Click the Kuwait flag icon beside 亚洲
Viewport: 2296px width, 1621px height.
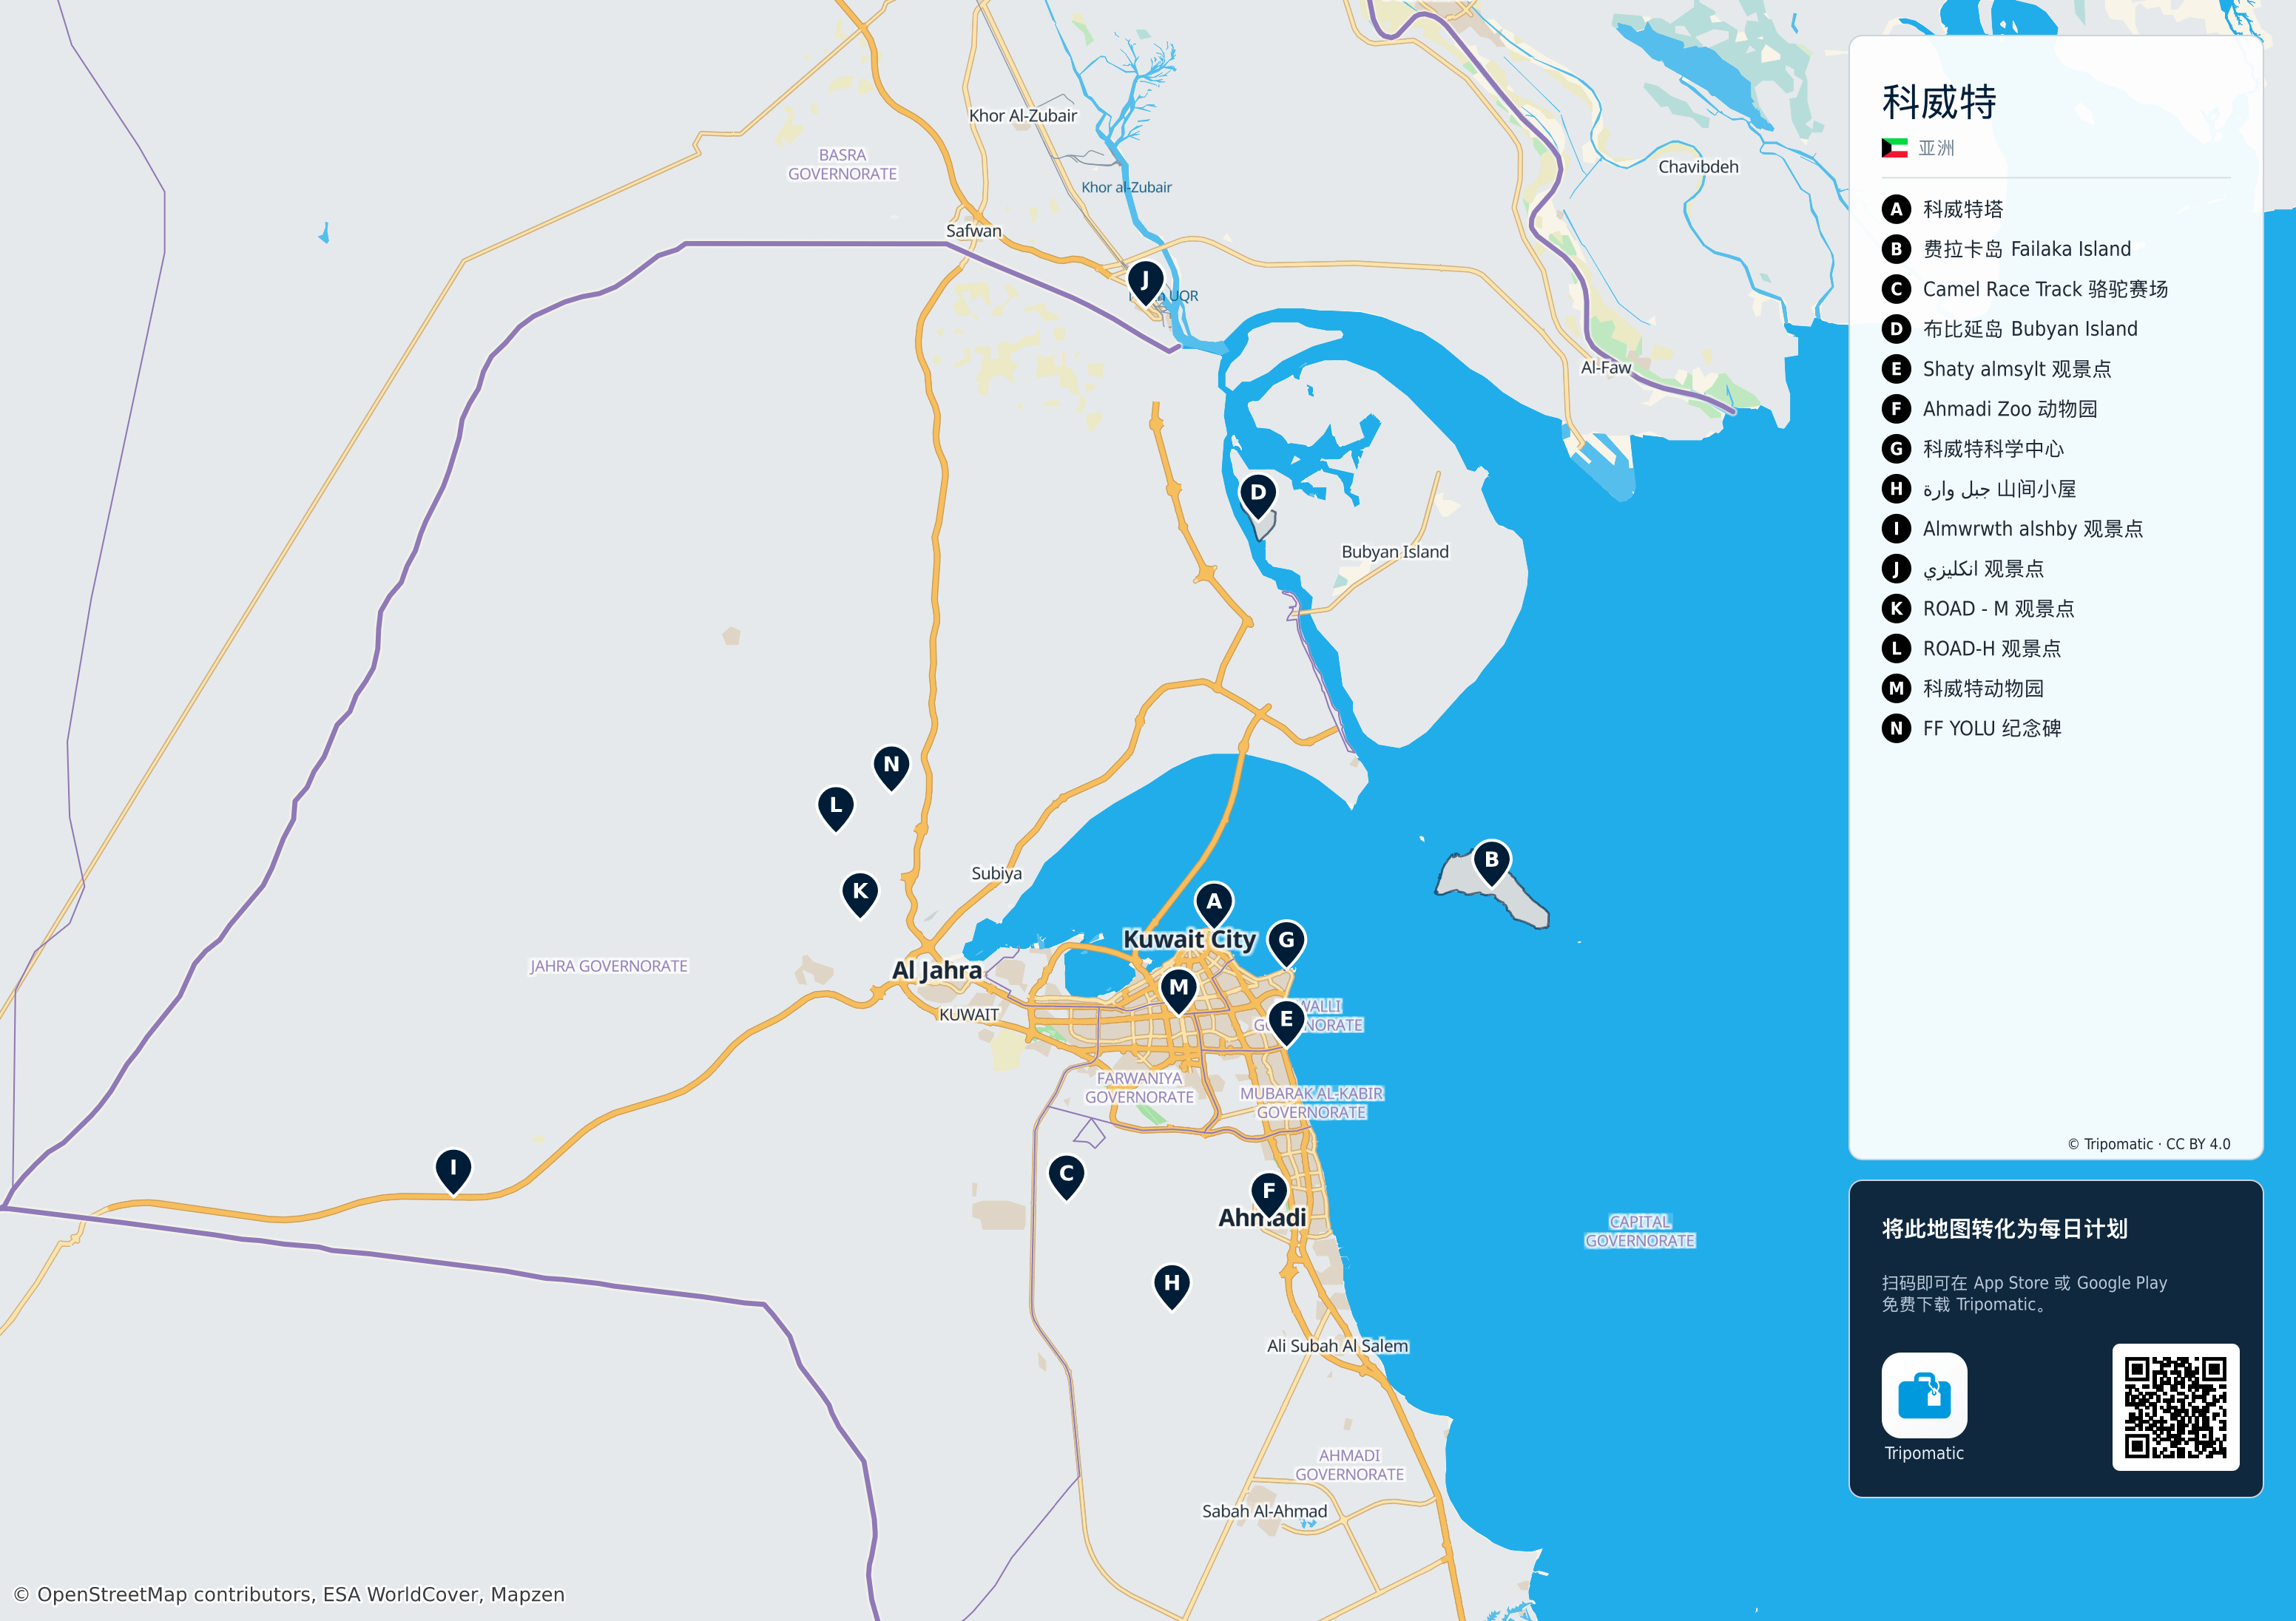(1894, 148)
